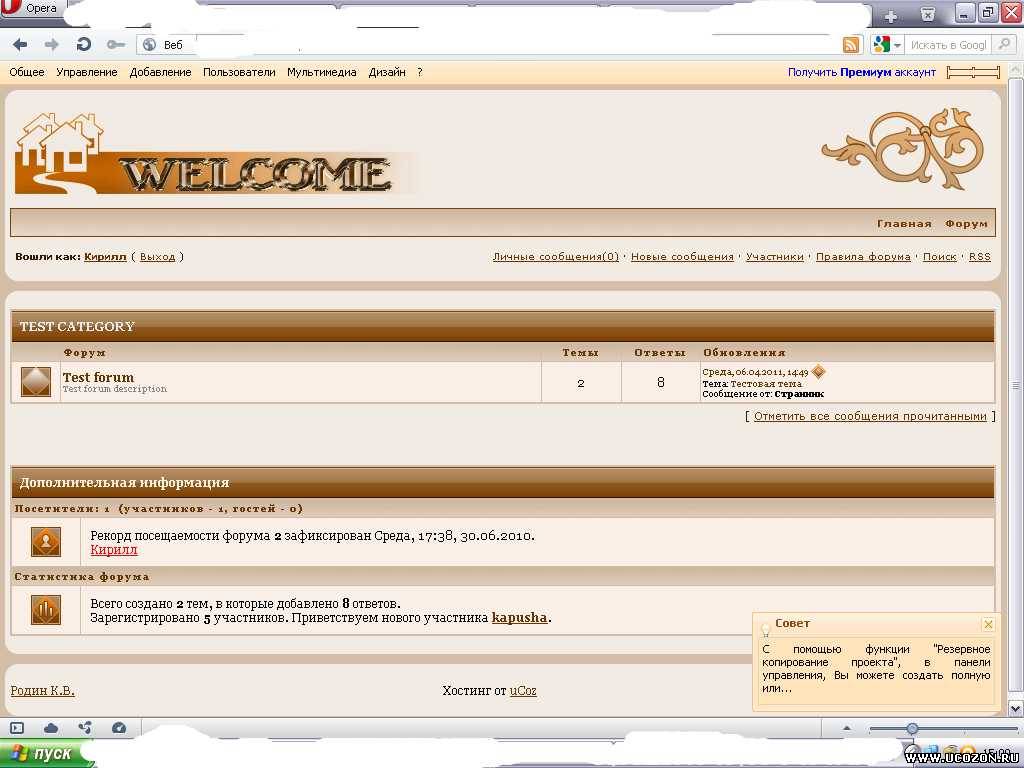Open the Test forum link

click(x=98, y=377)
